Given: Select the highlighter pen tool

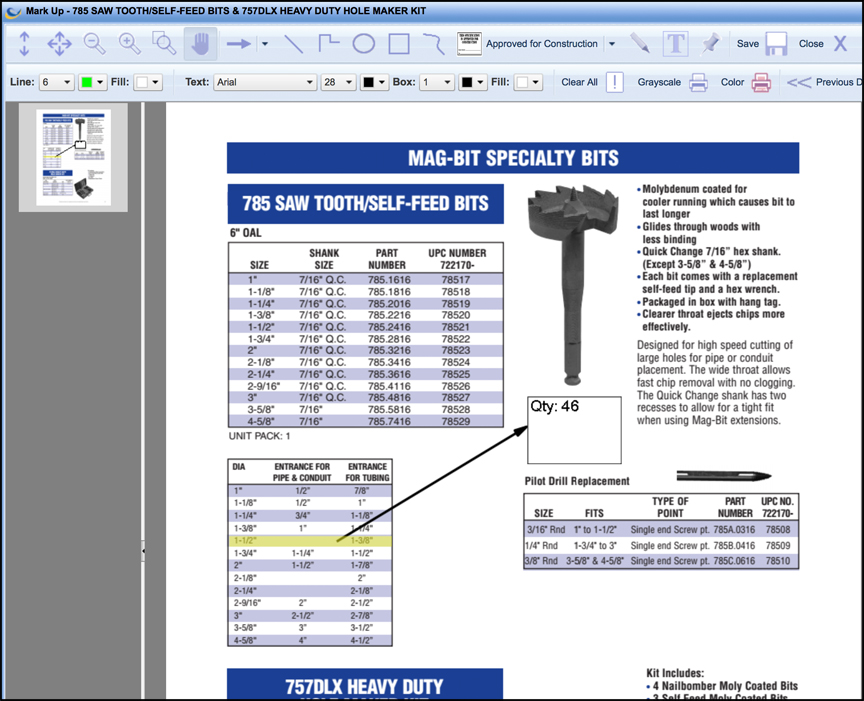Looking at the screenshot, I should coord(640,44).
